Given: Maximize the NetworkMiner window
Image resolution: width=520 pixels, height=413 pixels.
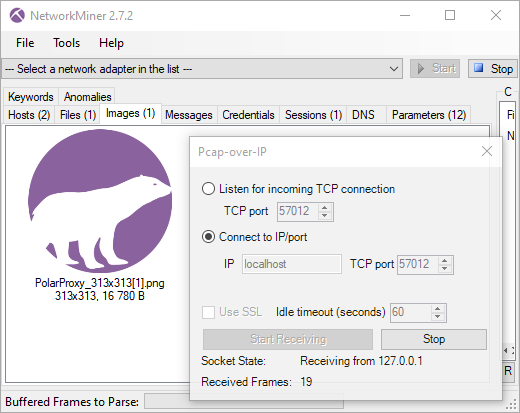Looking at the screenshot, I should [x=450, y=15].
